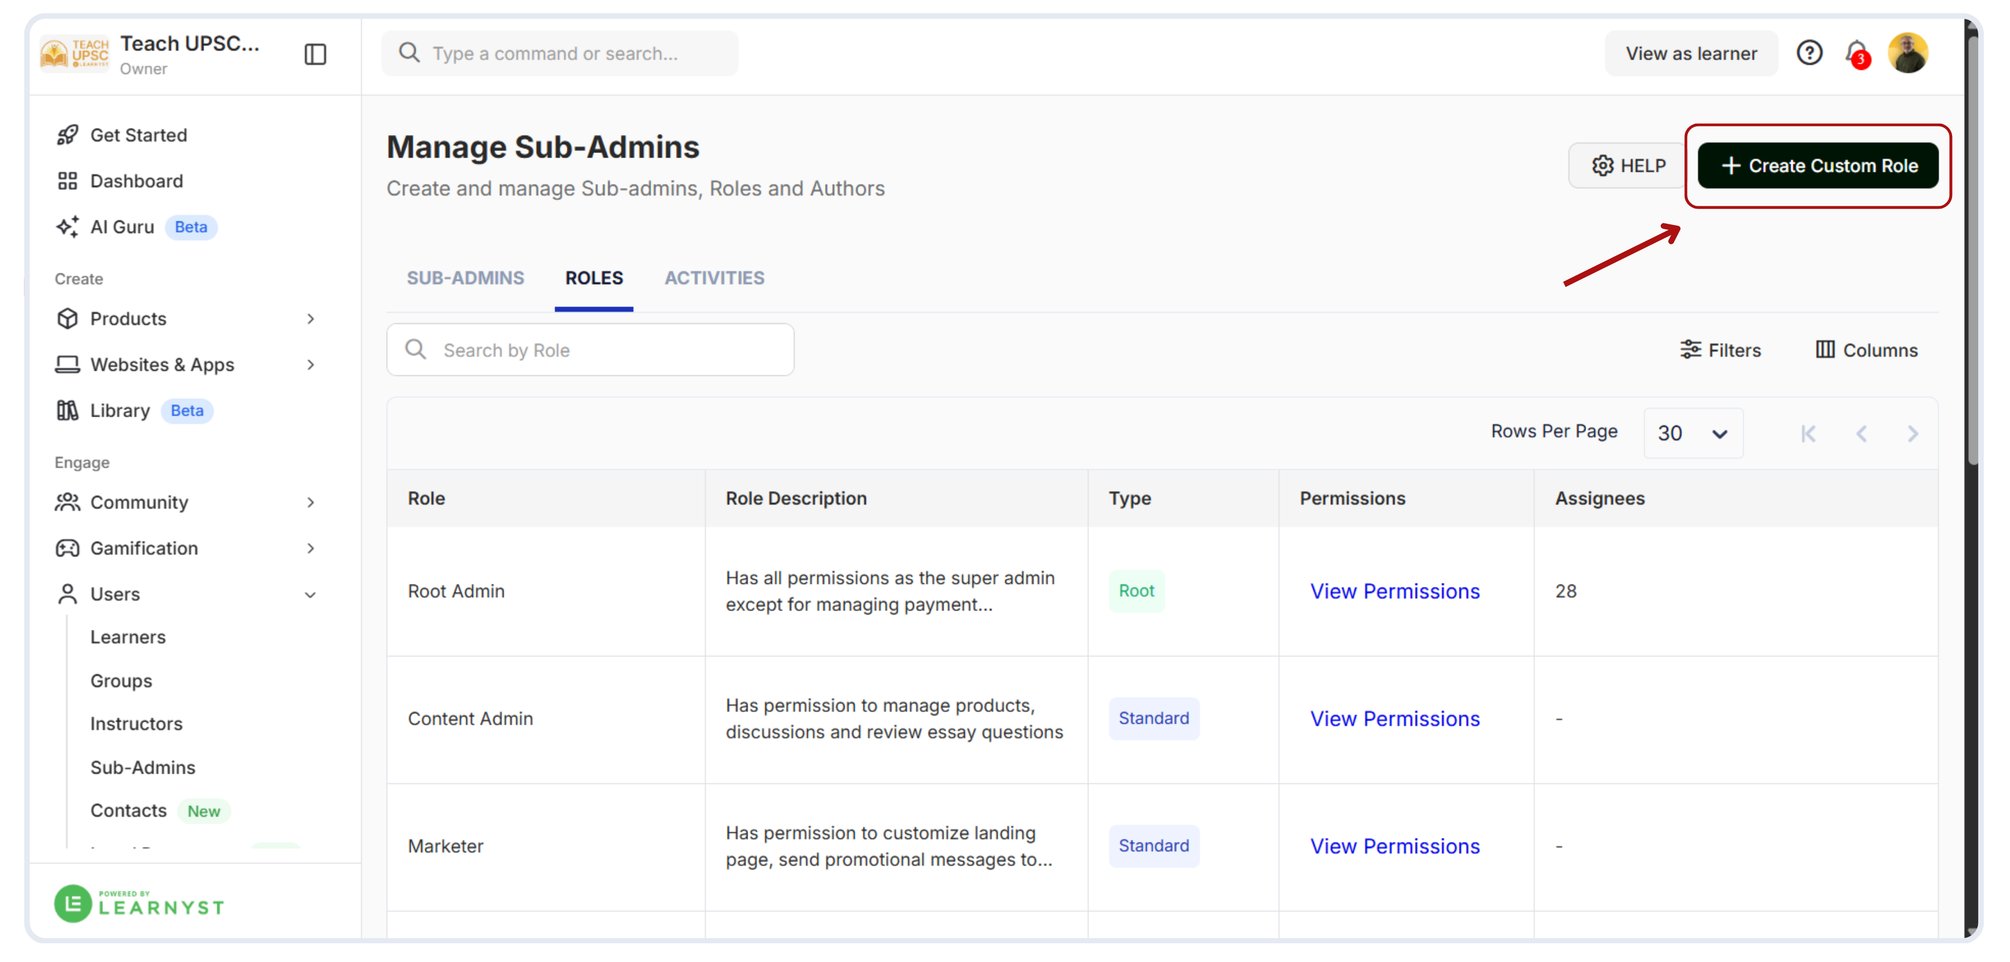This screenshot has height=962, width=2010.
Task: Open the Columns selector
Action: pyautogui.click(x=1866, y=350)
